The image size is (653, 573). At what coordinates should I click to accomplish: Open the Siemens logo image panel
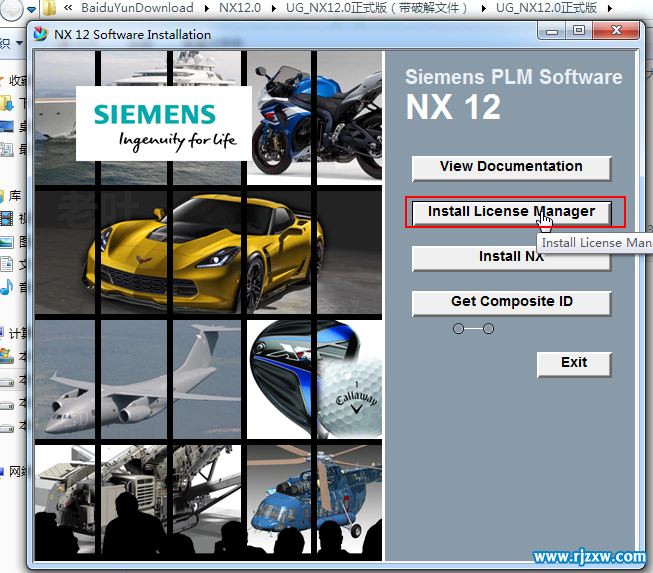pos(164,123)
